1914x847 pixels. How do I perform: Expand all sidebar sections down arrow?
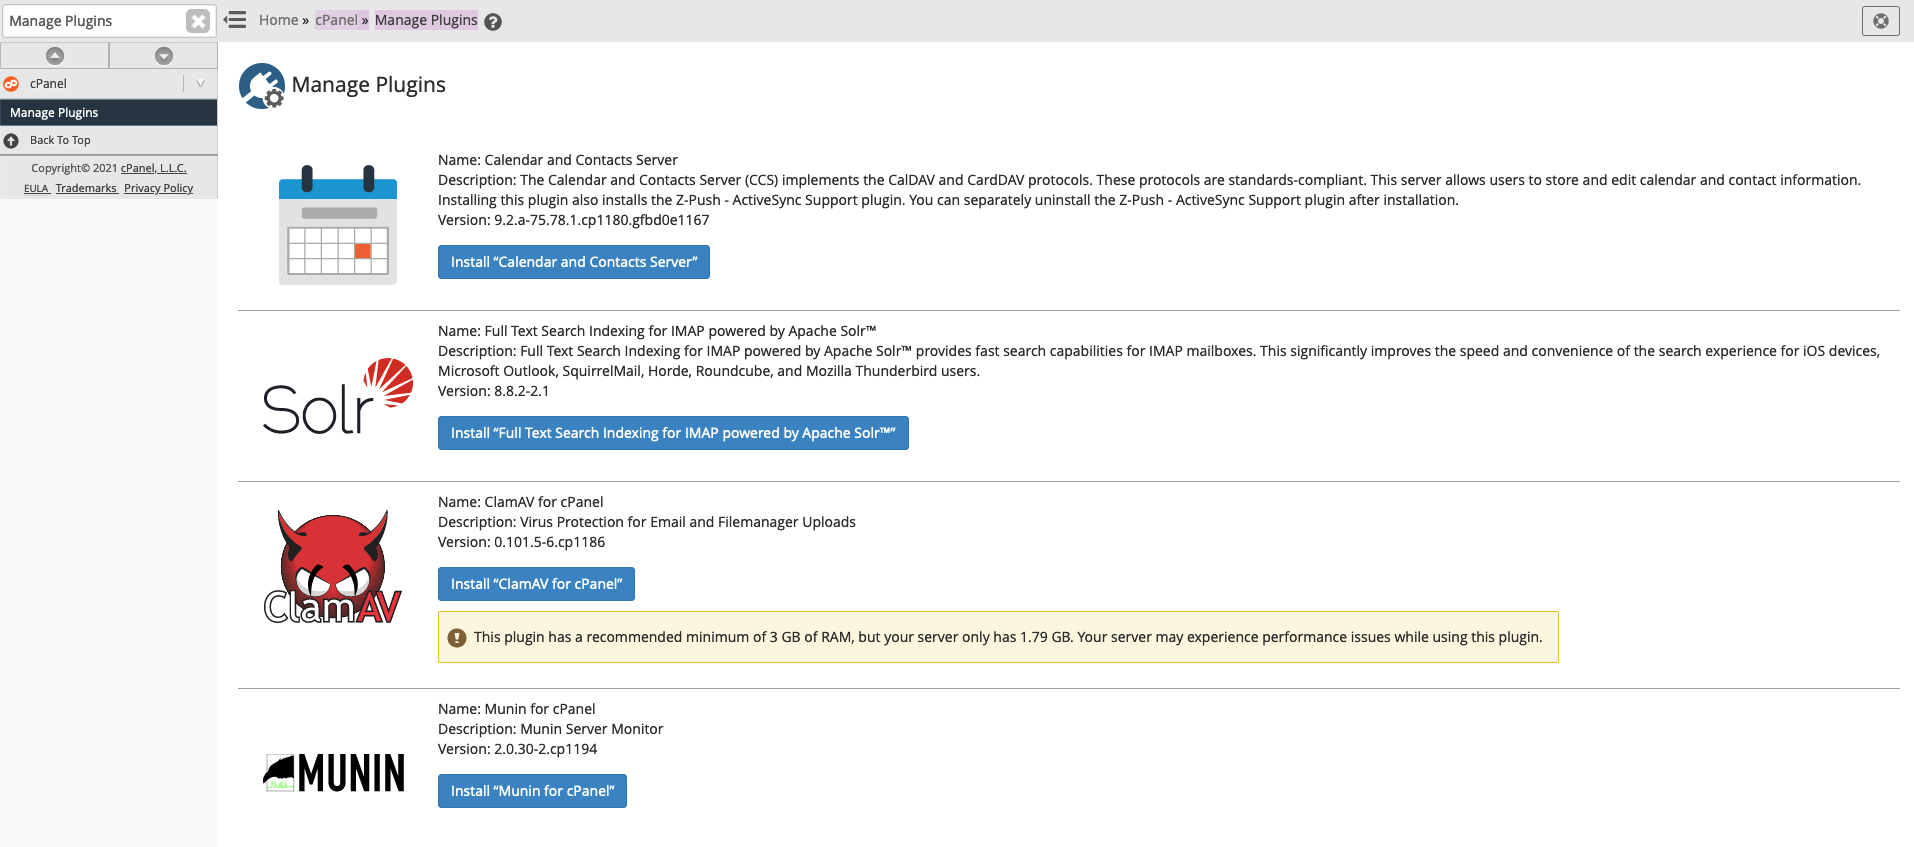(164, 56)
